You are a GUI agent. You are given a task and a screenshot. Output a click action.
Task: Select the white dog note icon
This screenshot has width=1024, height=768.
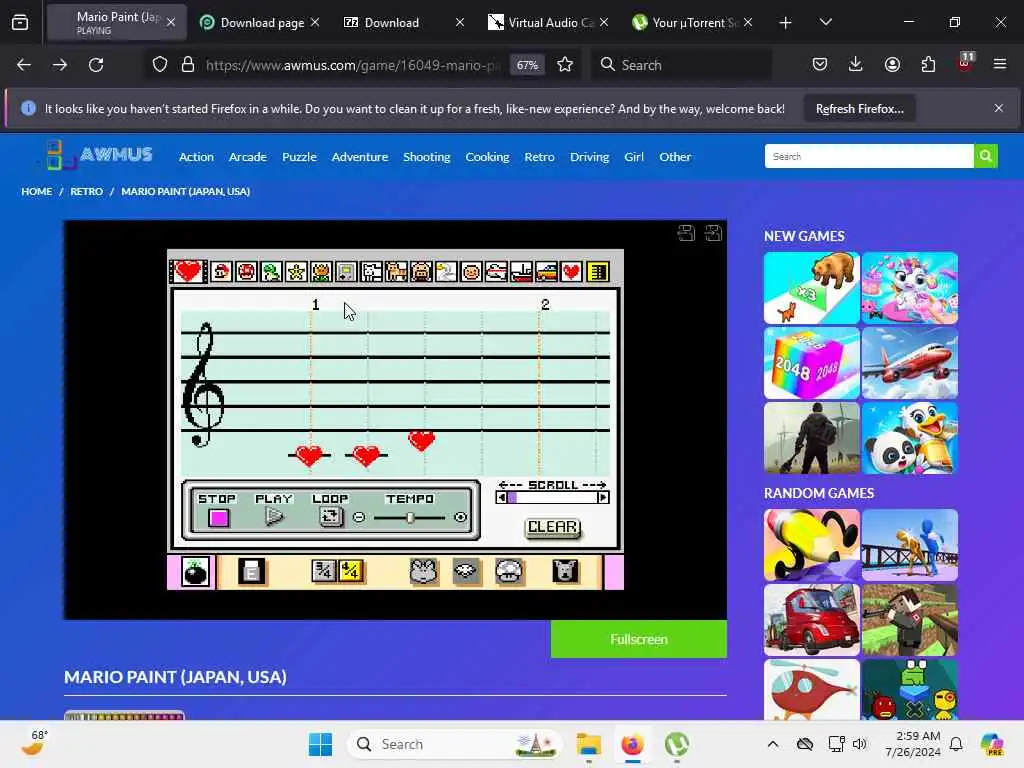pos(371,272)
